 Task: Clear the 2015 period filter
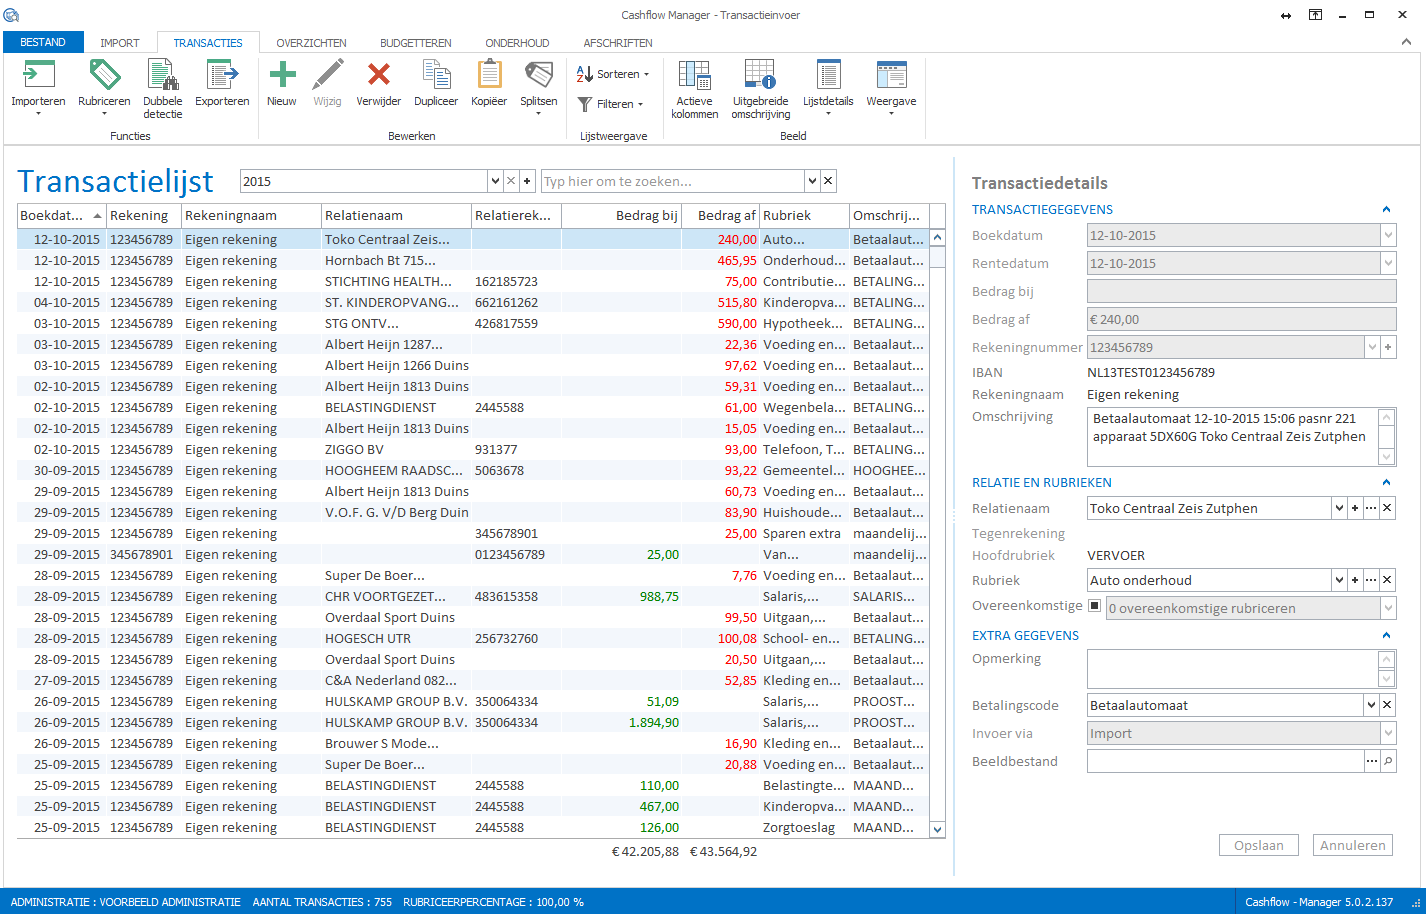coord(511,181)
